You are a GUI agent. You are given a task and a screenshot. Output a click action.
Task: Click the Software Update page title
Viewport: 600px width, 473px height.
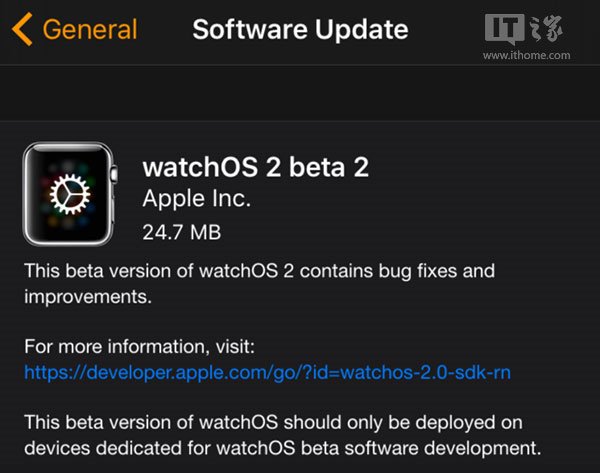pos(300,29)
